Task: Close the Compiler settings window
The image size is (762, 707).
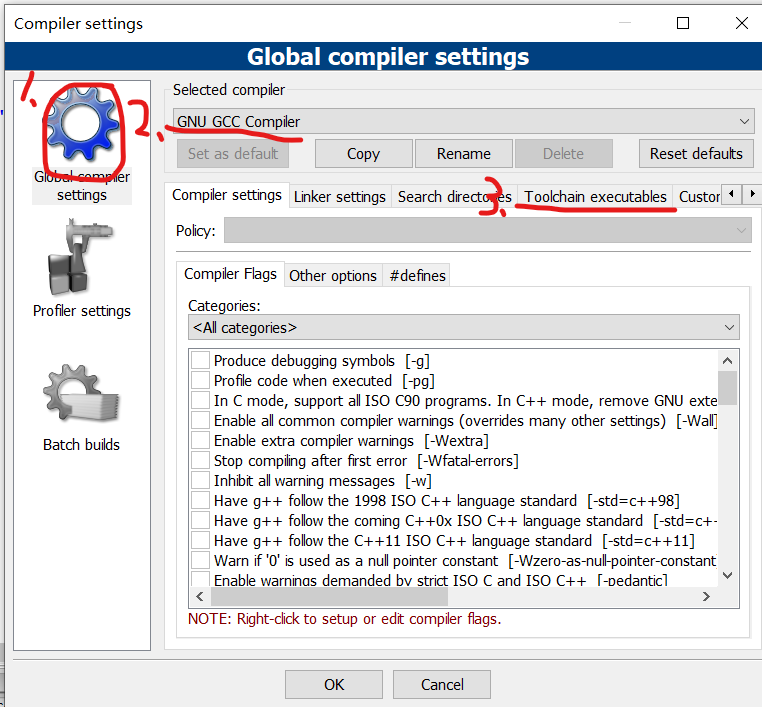Action: click(x=742, y=23)
